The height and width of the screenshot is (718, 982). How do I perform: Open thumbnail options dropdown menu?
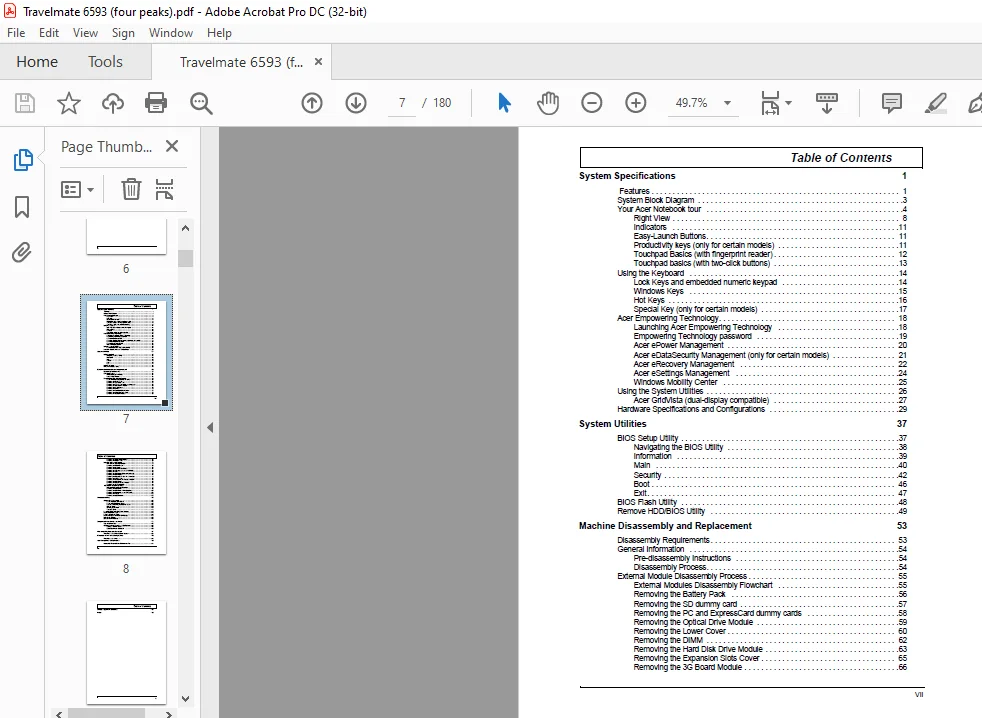coord(77,189)
